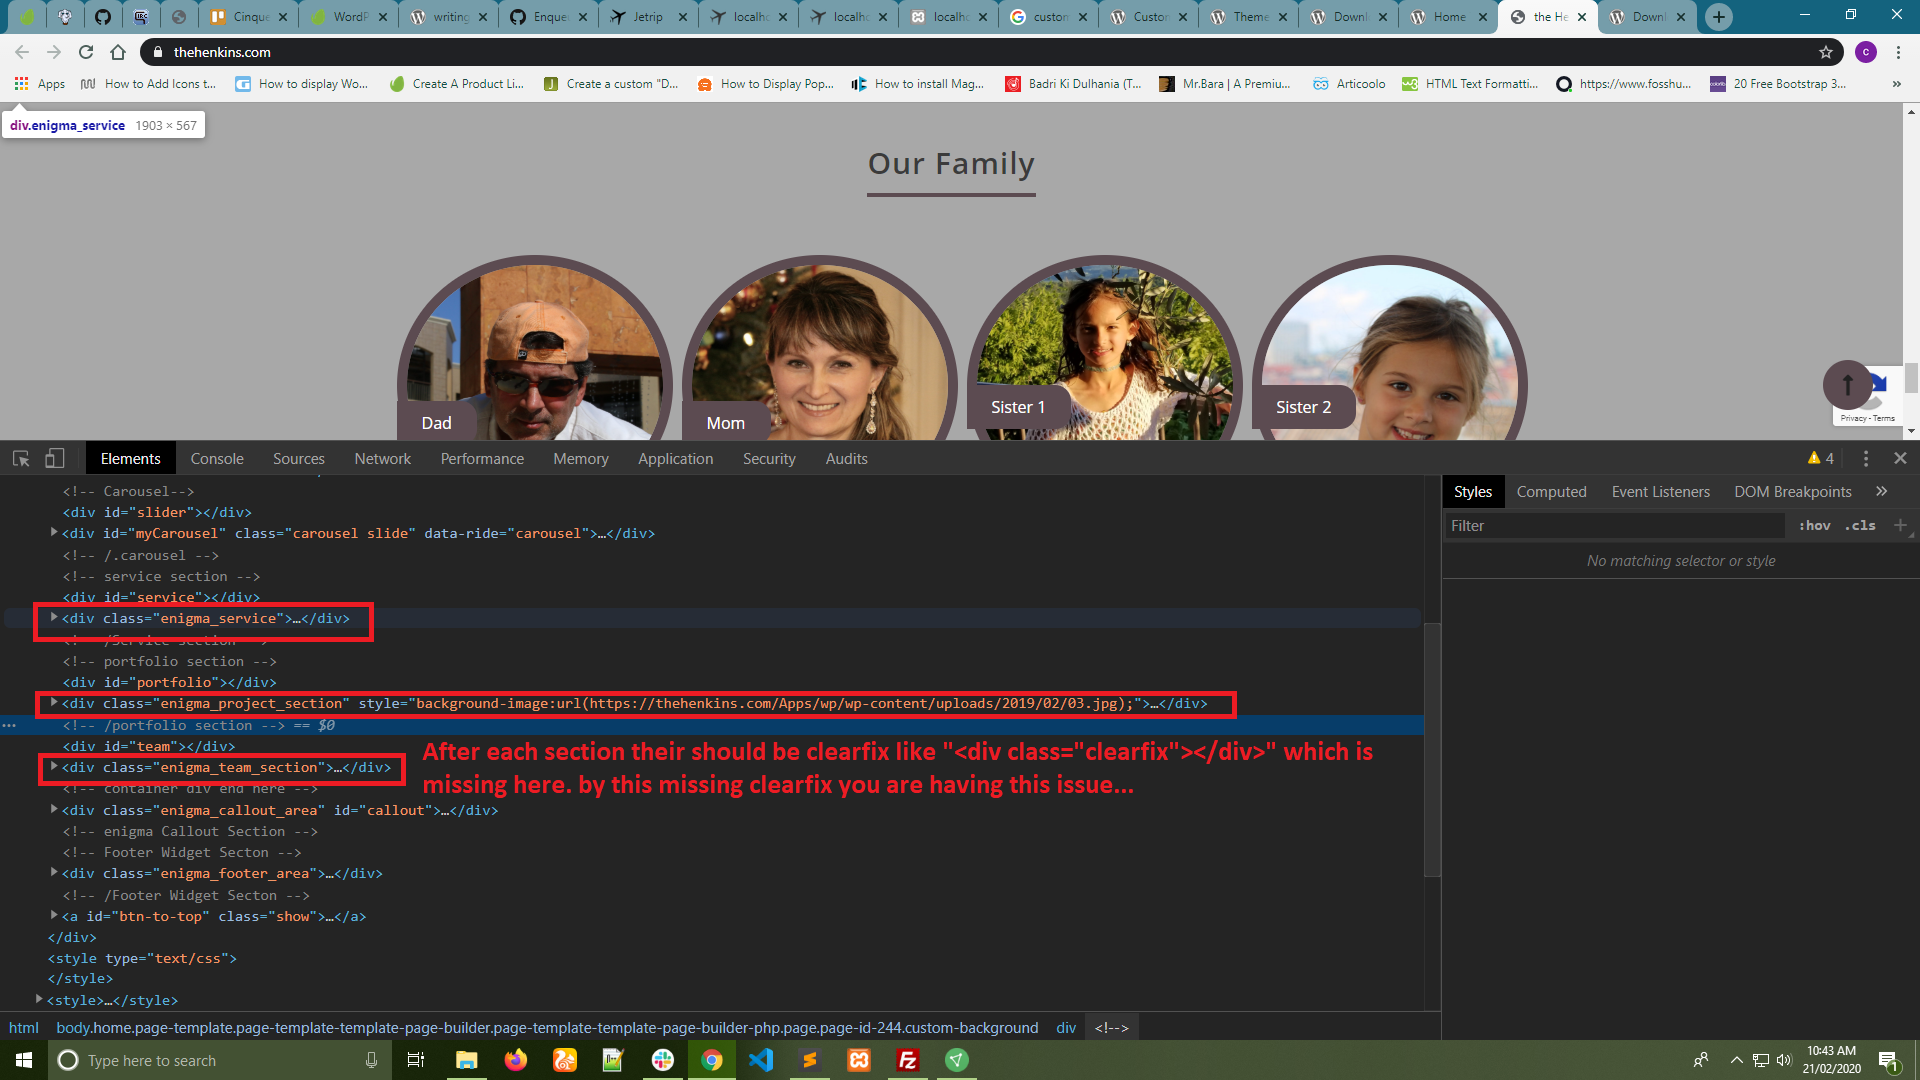Open FileZilla from the taskbar
Viewport: 1920px width, 1080px height.
908,1060
